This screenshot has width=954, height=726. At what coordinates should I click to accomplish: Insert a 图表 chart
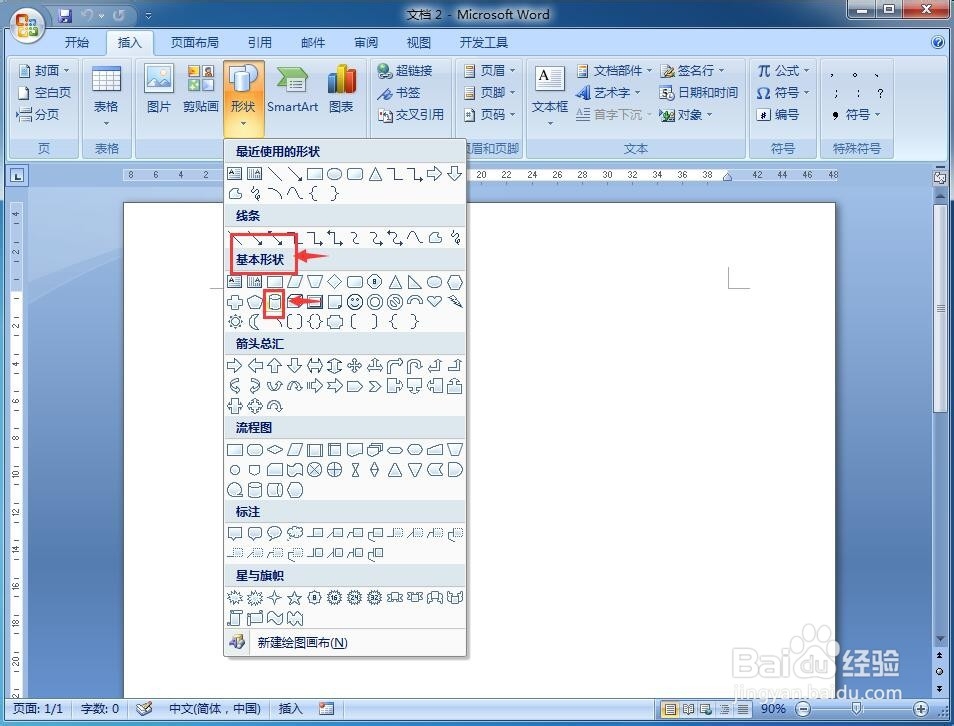[x=341, y=89]
